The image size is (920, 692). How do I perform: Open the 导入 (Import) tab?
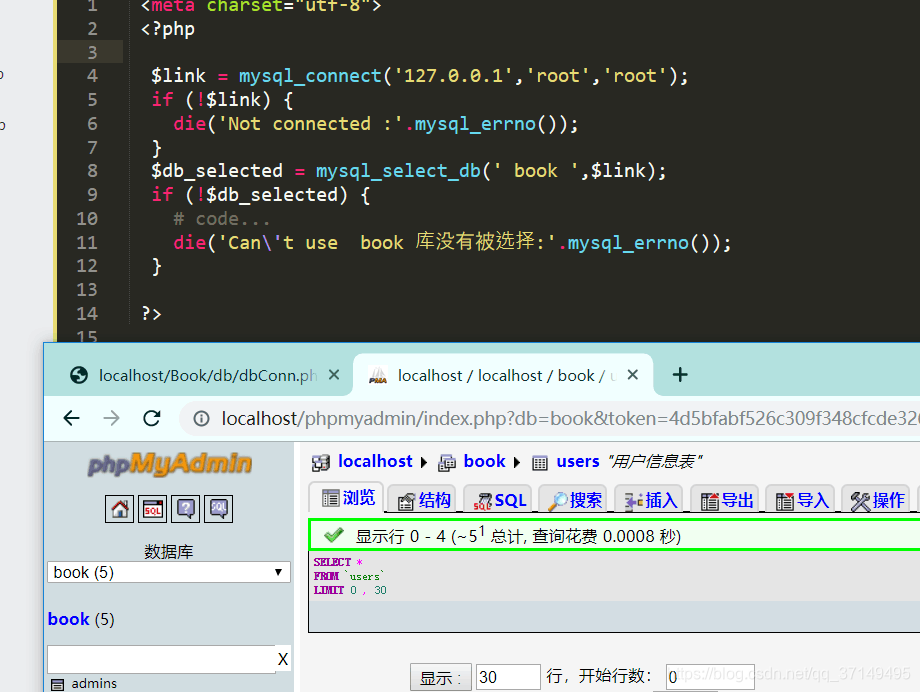click(x=801, y=500)
